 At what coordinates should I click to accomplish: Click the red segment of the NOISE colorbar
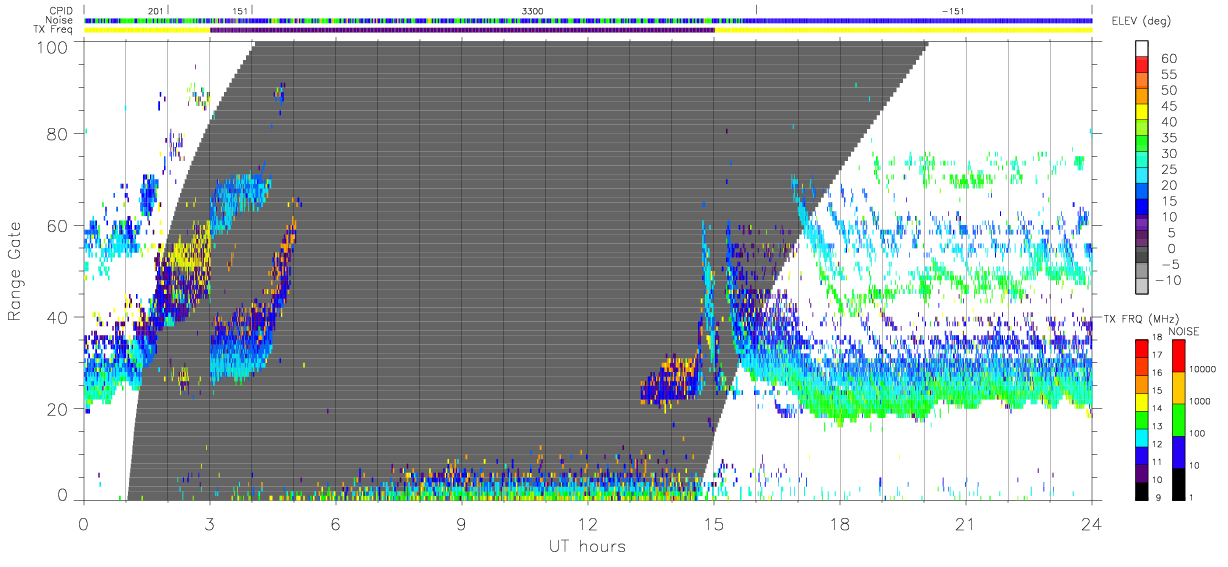(1177, 356)
